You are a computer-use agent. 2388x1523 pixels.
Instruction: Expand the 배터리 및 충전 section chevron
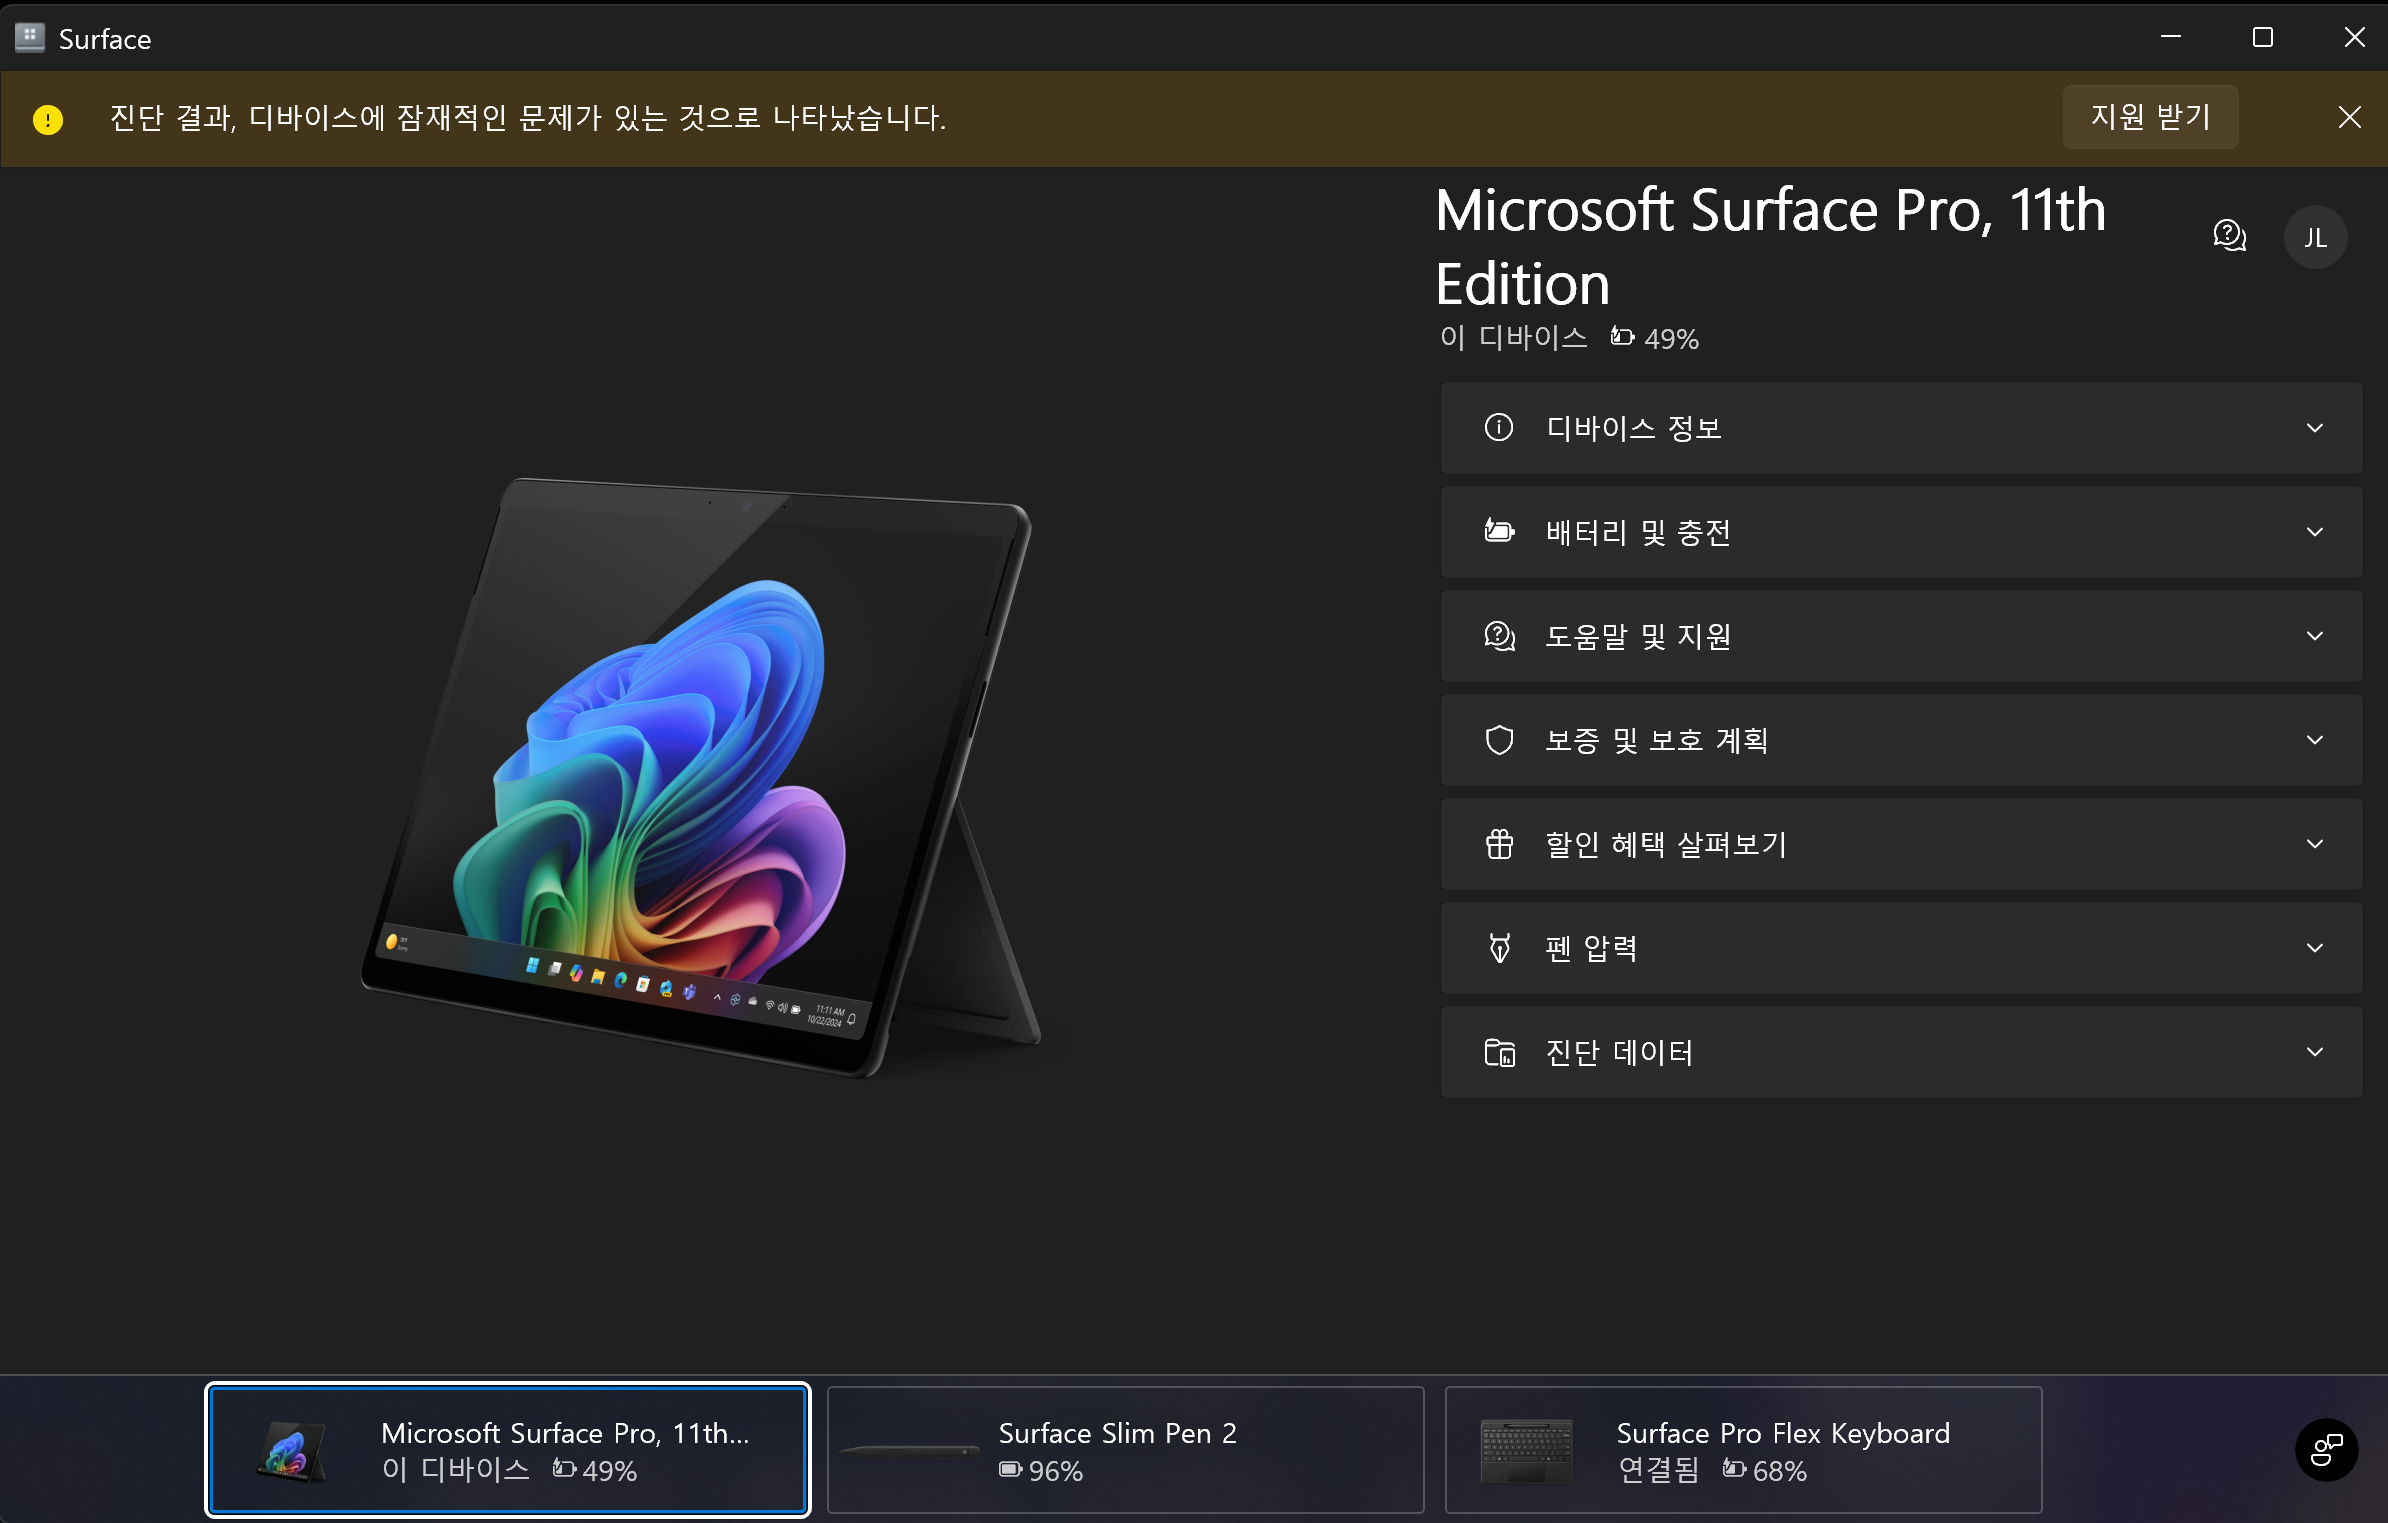click(2315, 532)
